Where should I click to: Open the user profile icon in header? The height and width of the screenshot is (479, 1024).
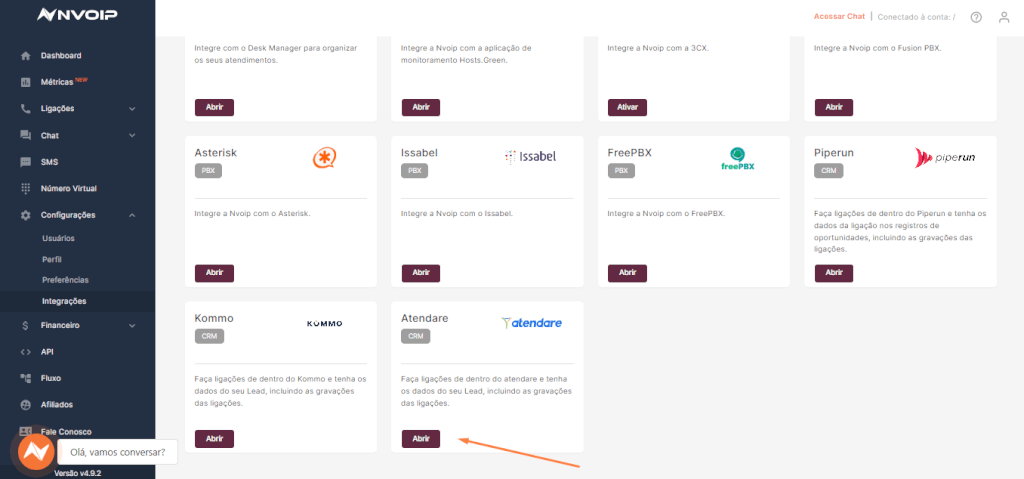[x=1004, y=18]
